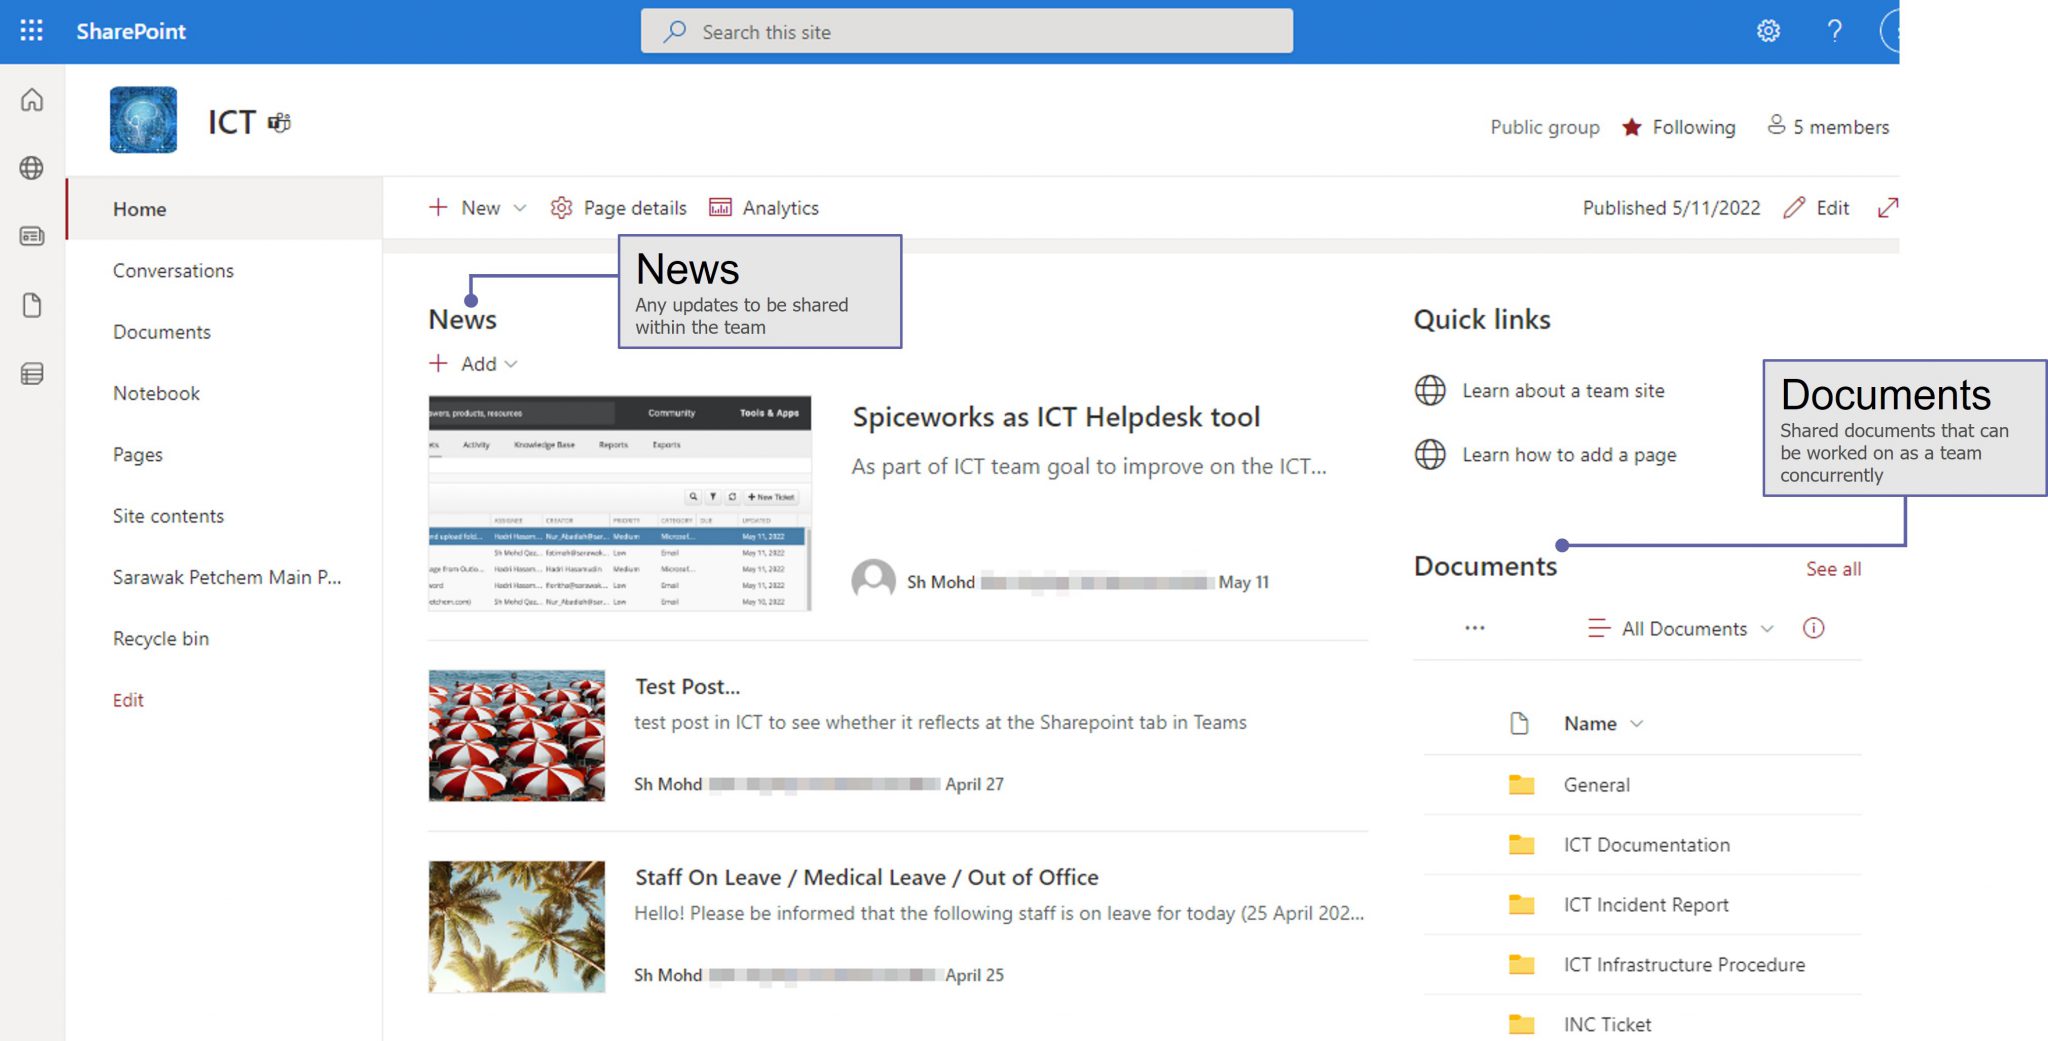Open the Add dropdown under News
2048x1041 pixels.
pos(473,364)
